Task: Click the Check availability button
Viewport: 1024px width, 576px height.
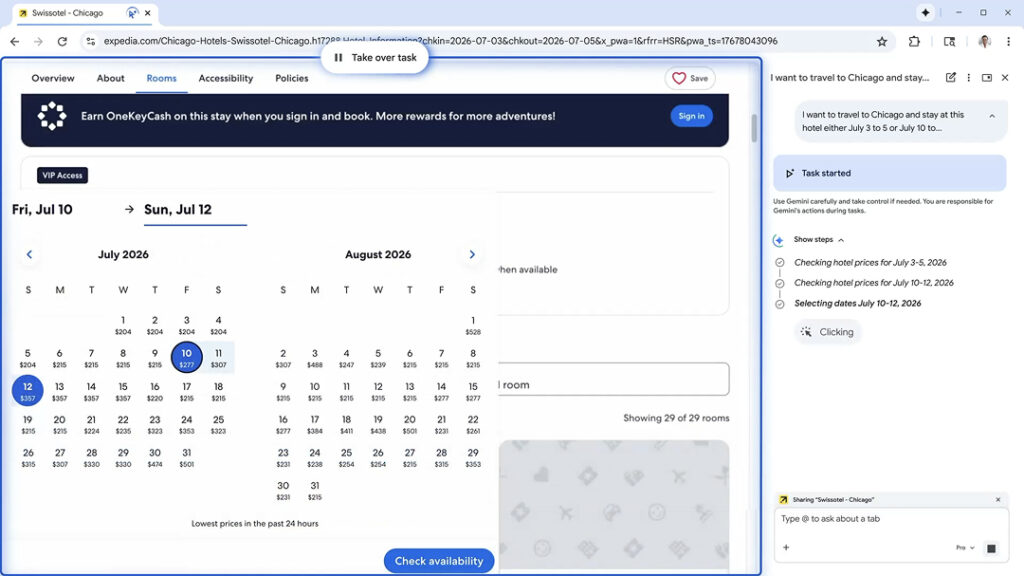Action: pyautogui.click(x=439, y=561)
